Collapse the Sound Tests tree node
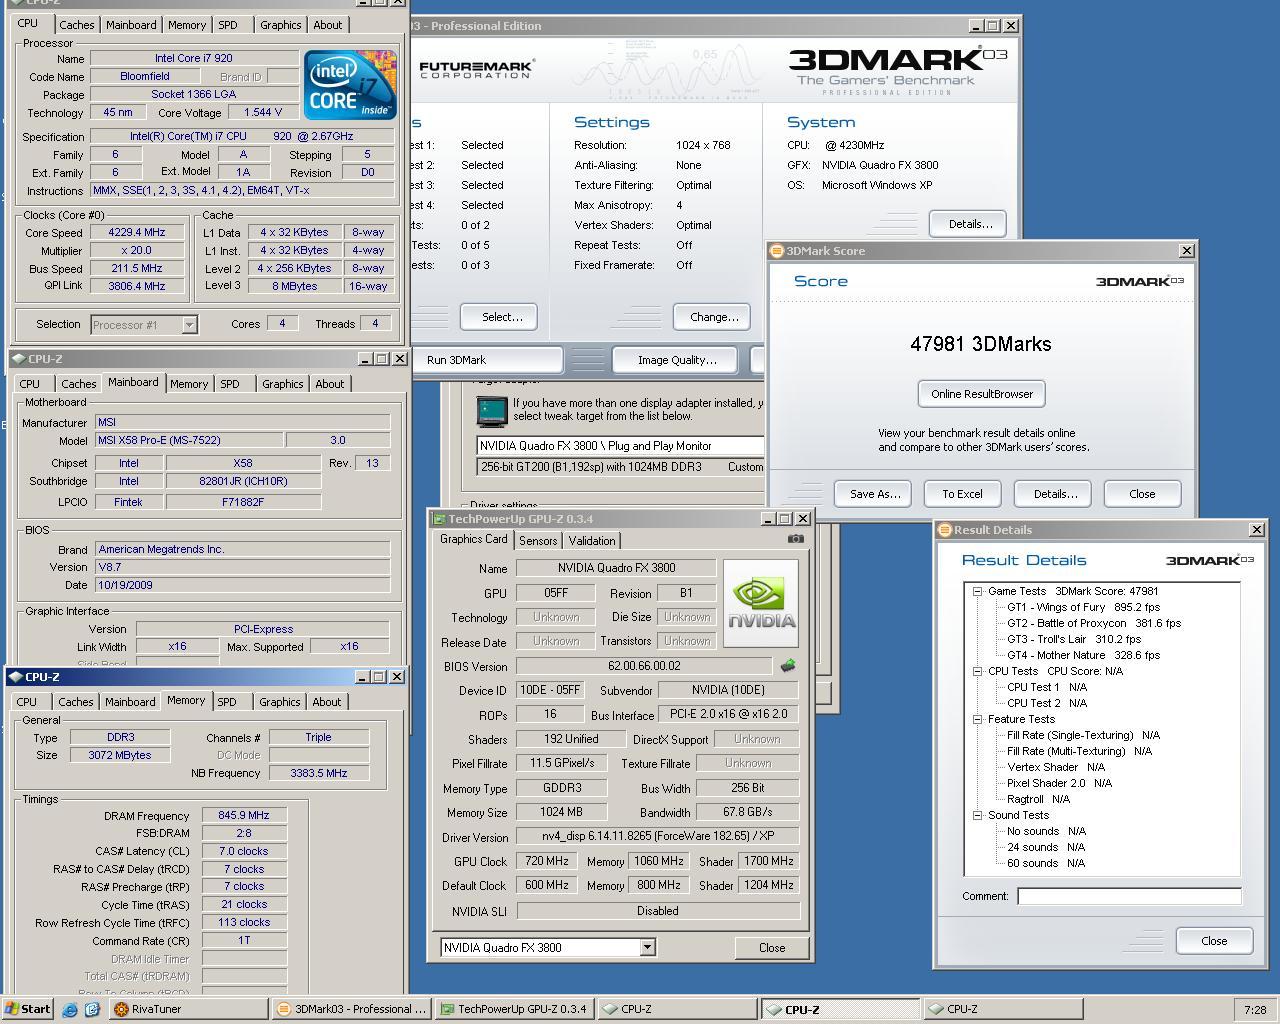This screenshot has height=1024, width=1280. click(977, 815)
